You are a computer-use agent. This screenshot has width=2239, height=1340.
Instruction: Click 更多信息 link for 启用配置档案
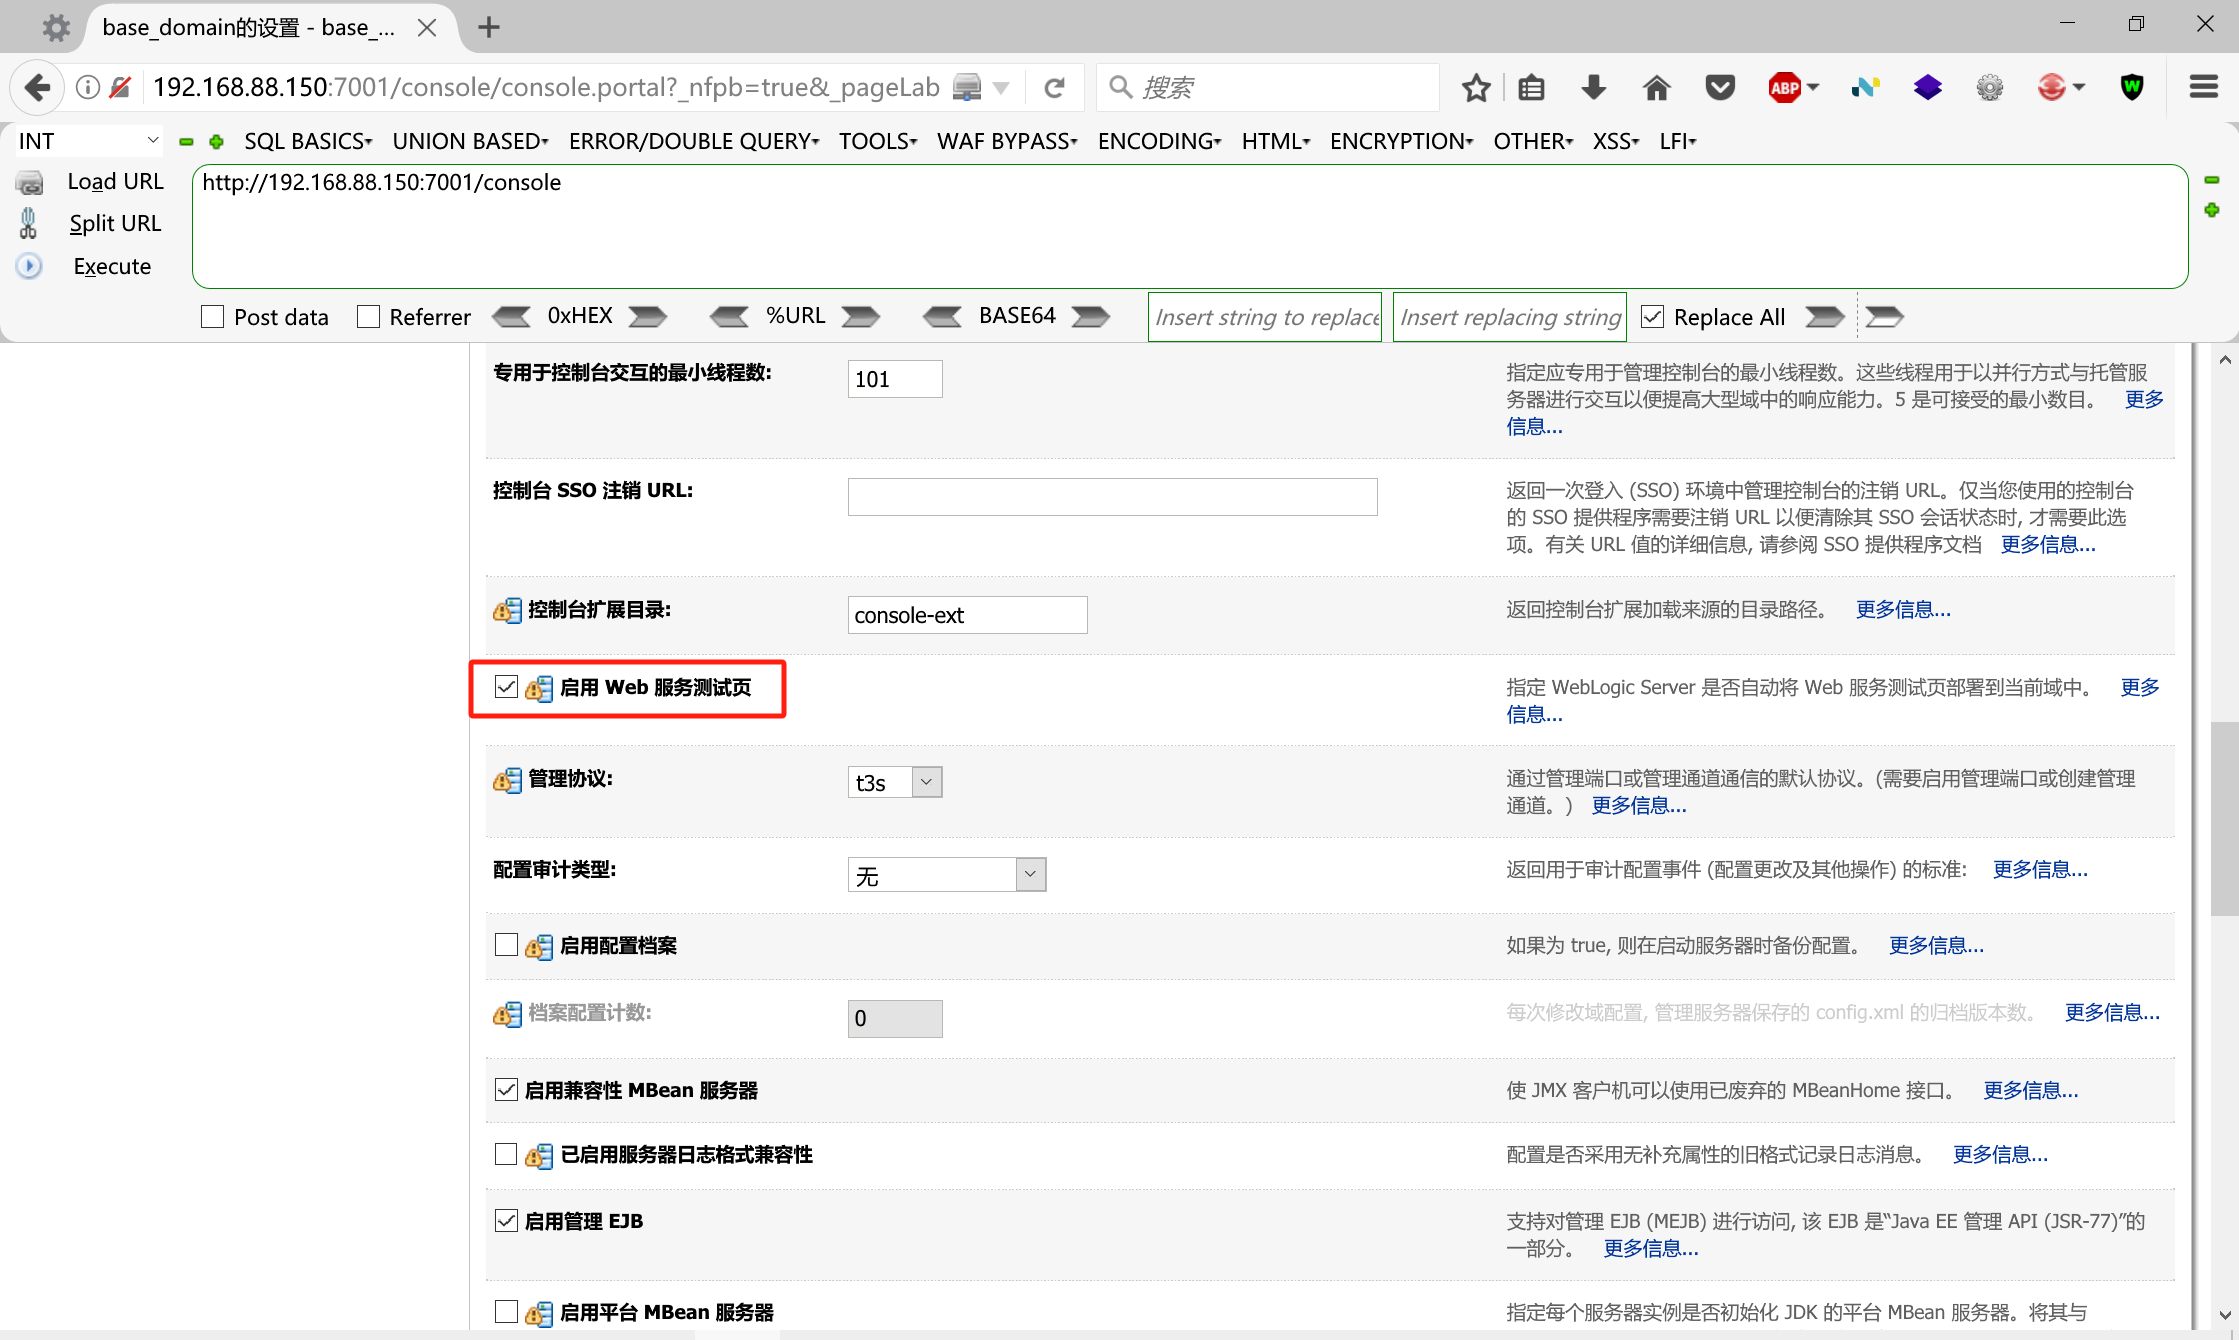point(1936,945)
